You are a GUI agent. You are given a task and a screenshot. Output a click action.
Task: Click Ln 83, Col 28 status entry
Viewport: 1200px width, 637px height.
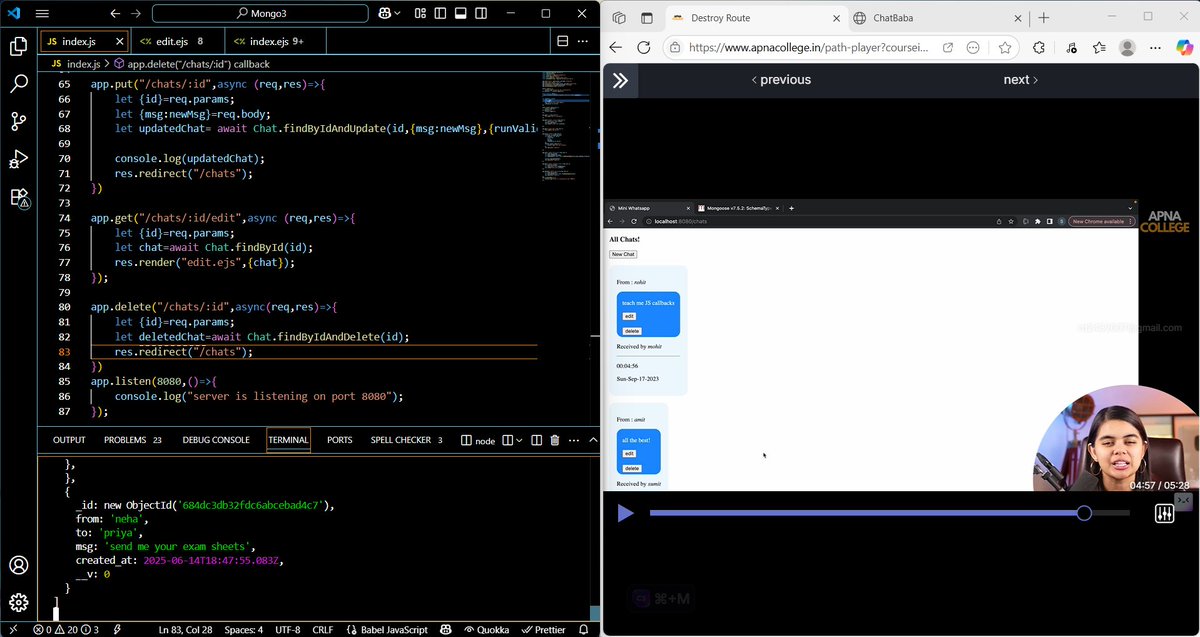point(186,629)
